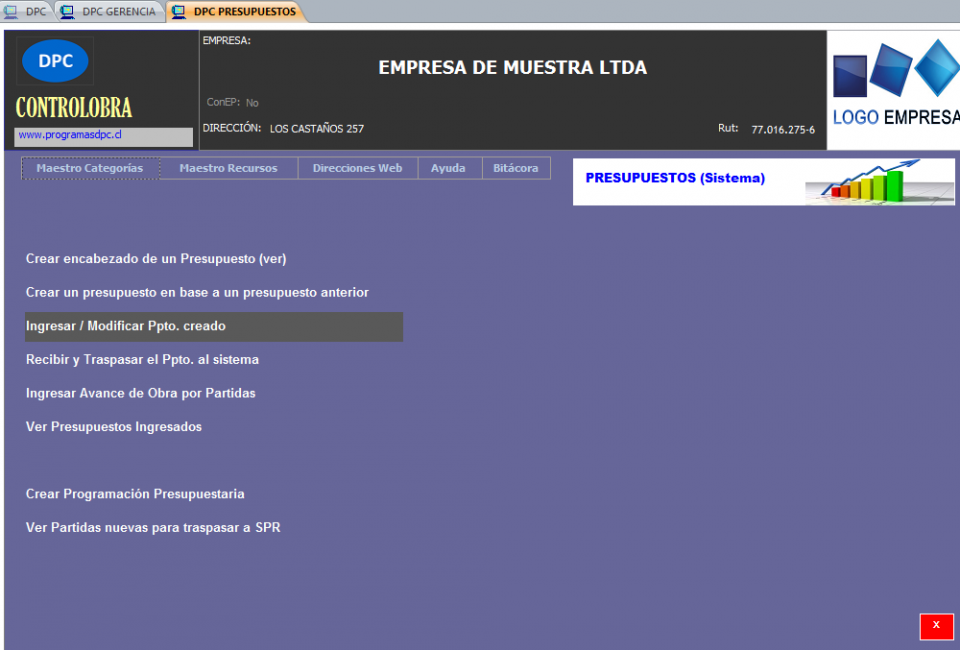The width and height of the screenshot is (960, 650).
Task: Open the Ayuda menu
Action: tap(448, 168)
